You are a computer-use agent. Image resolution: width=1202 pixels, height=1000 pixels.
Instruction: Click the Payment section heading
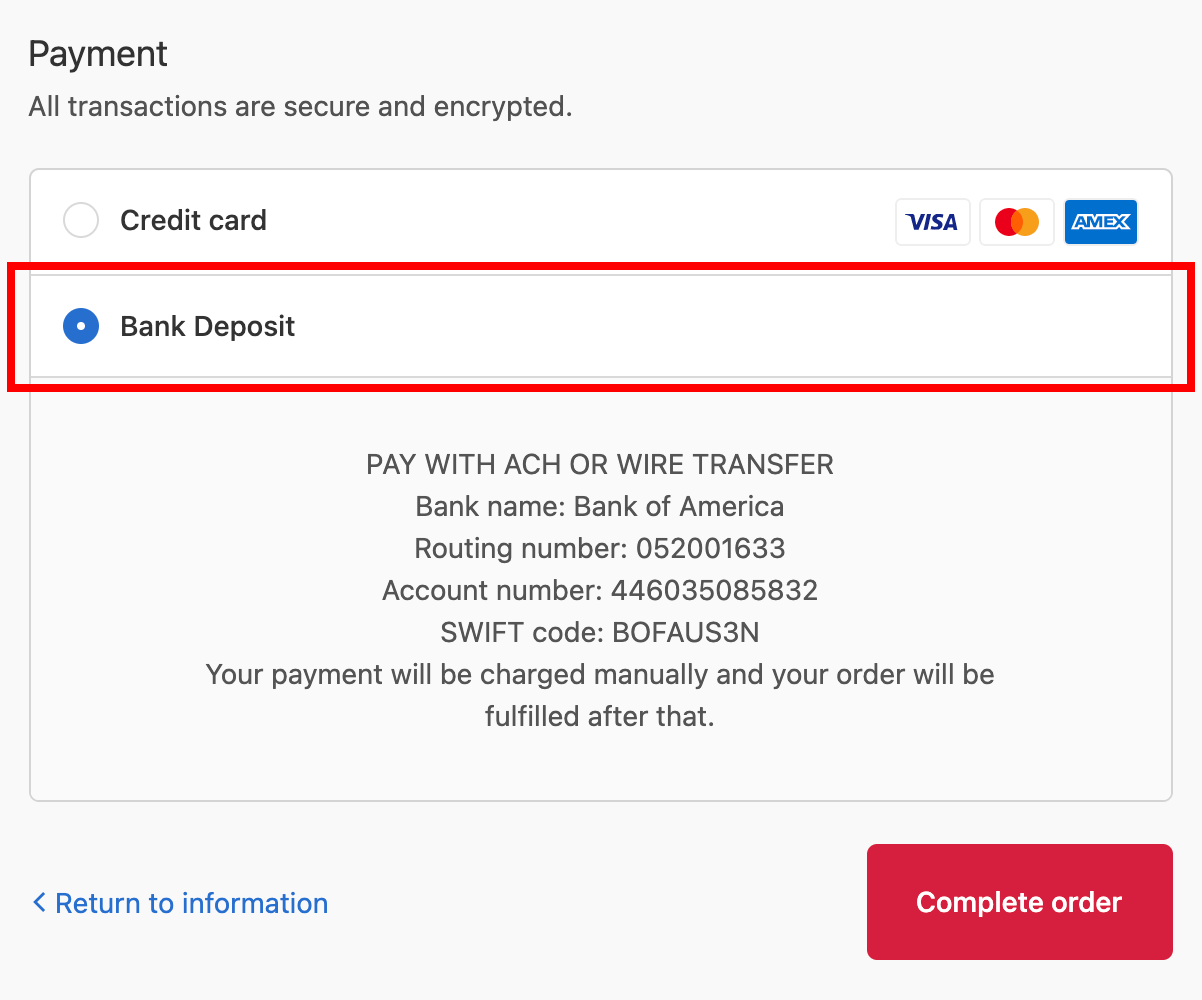click(x=97, y=53)
